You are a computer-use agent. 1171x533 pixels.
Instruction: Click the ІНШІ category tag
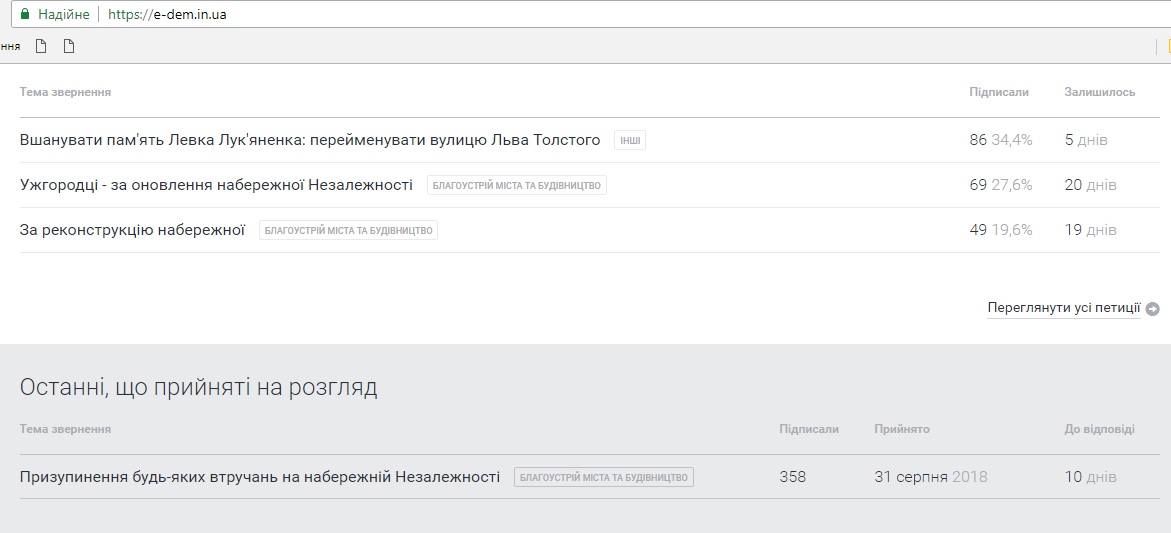[630, 141]
